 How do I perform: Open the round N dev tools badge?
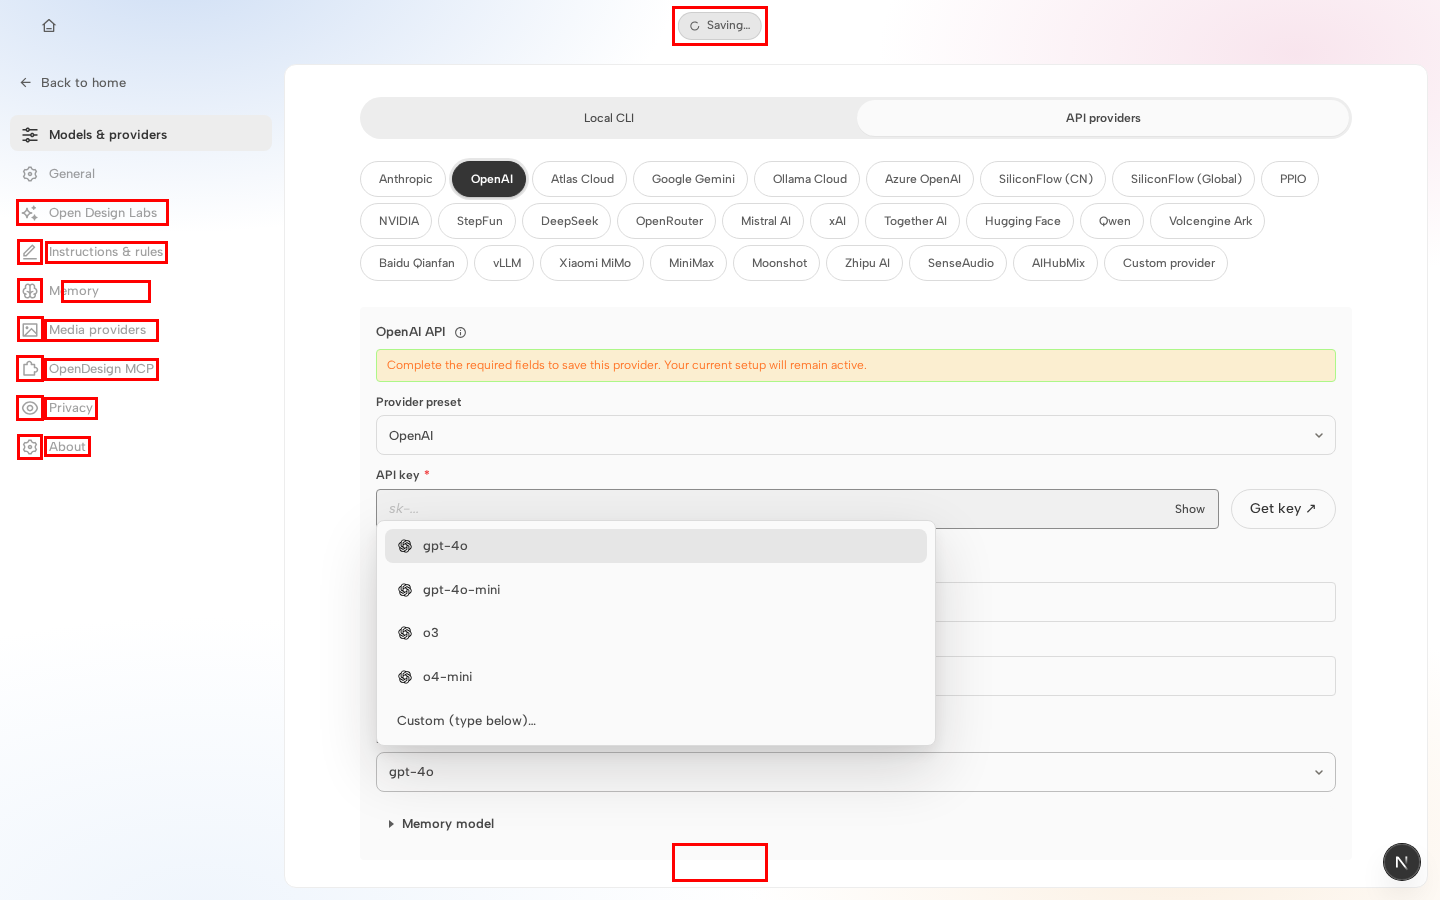(x=1402, y=862)
